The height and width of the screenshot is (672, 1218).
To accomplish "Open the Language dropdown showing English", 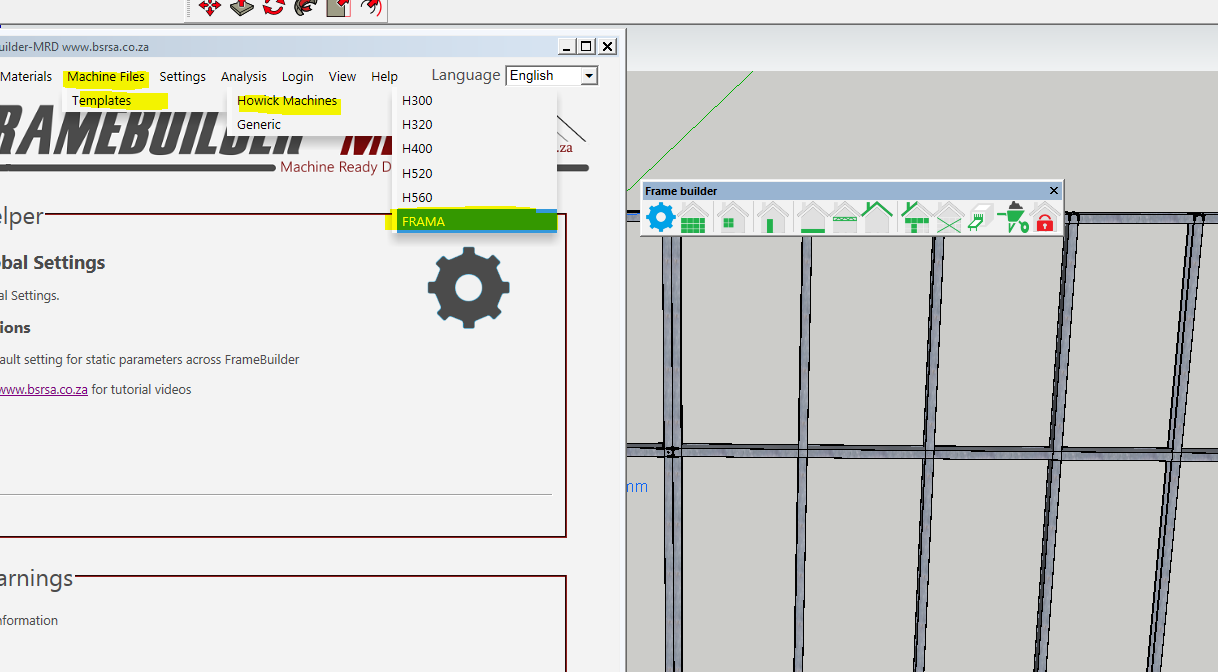I will pyautogui.click(x=552, y=76).
